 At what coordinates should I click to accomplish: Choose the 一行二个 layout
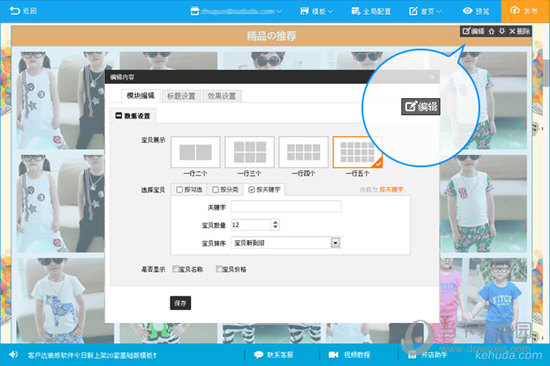[x=195, y=152]
